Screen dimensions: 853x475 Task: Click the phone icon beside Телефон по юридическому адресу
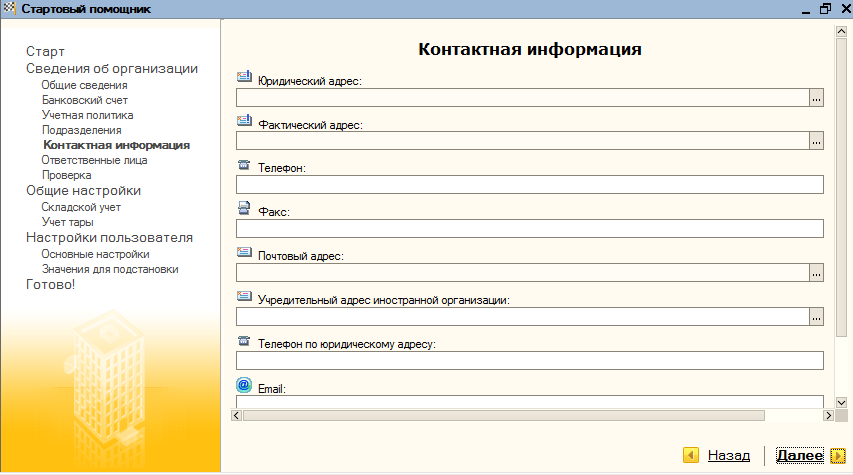click(x=244, y=341)
